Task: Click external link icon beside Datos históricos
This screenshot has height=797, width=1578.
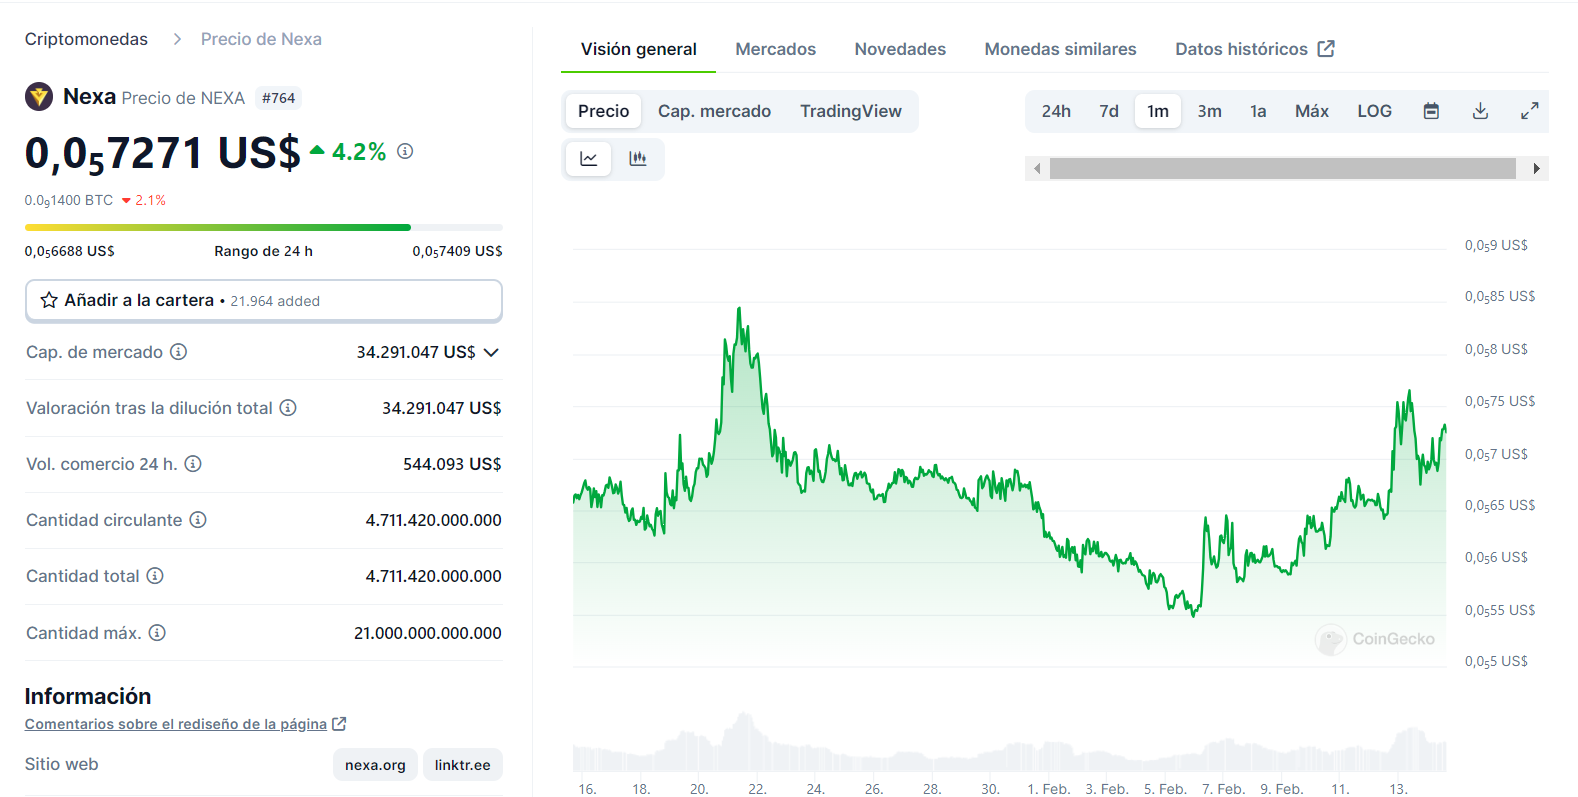Action: tap(1326, 49)
